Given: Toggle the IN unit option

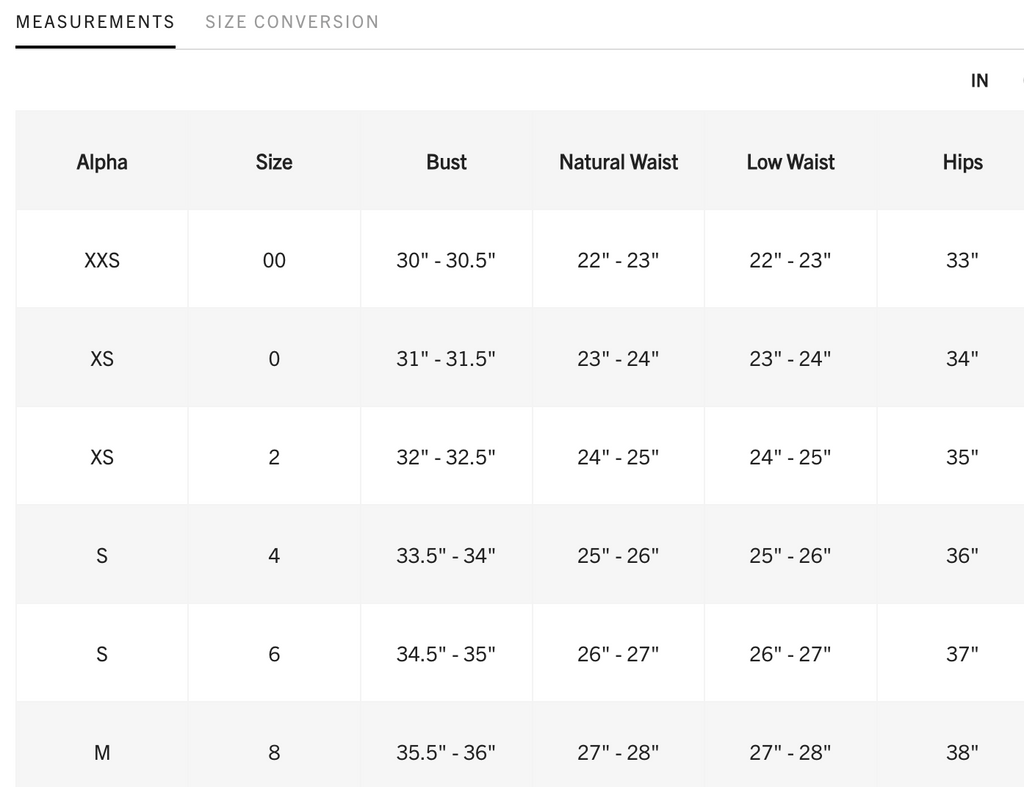Looking at the screenshot, I should 979,81.
